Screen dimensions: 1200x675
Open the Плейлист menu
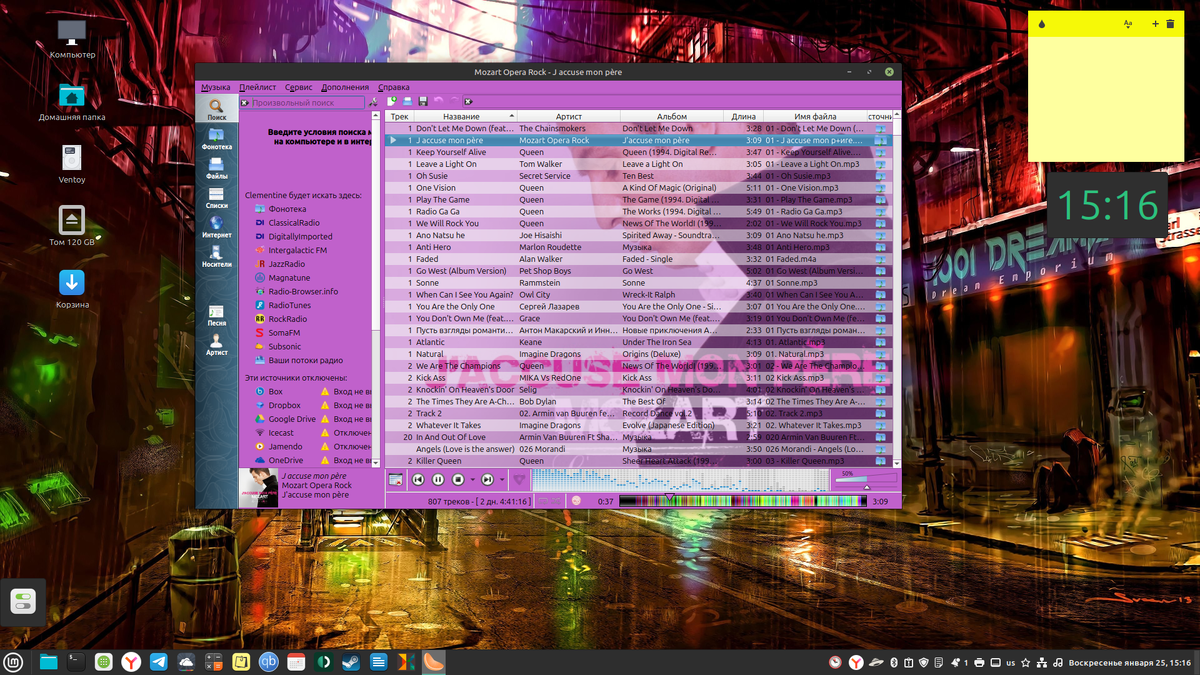point(257,87)
